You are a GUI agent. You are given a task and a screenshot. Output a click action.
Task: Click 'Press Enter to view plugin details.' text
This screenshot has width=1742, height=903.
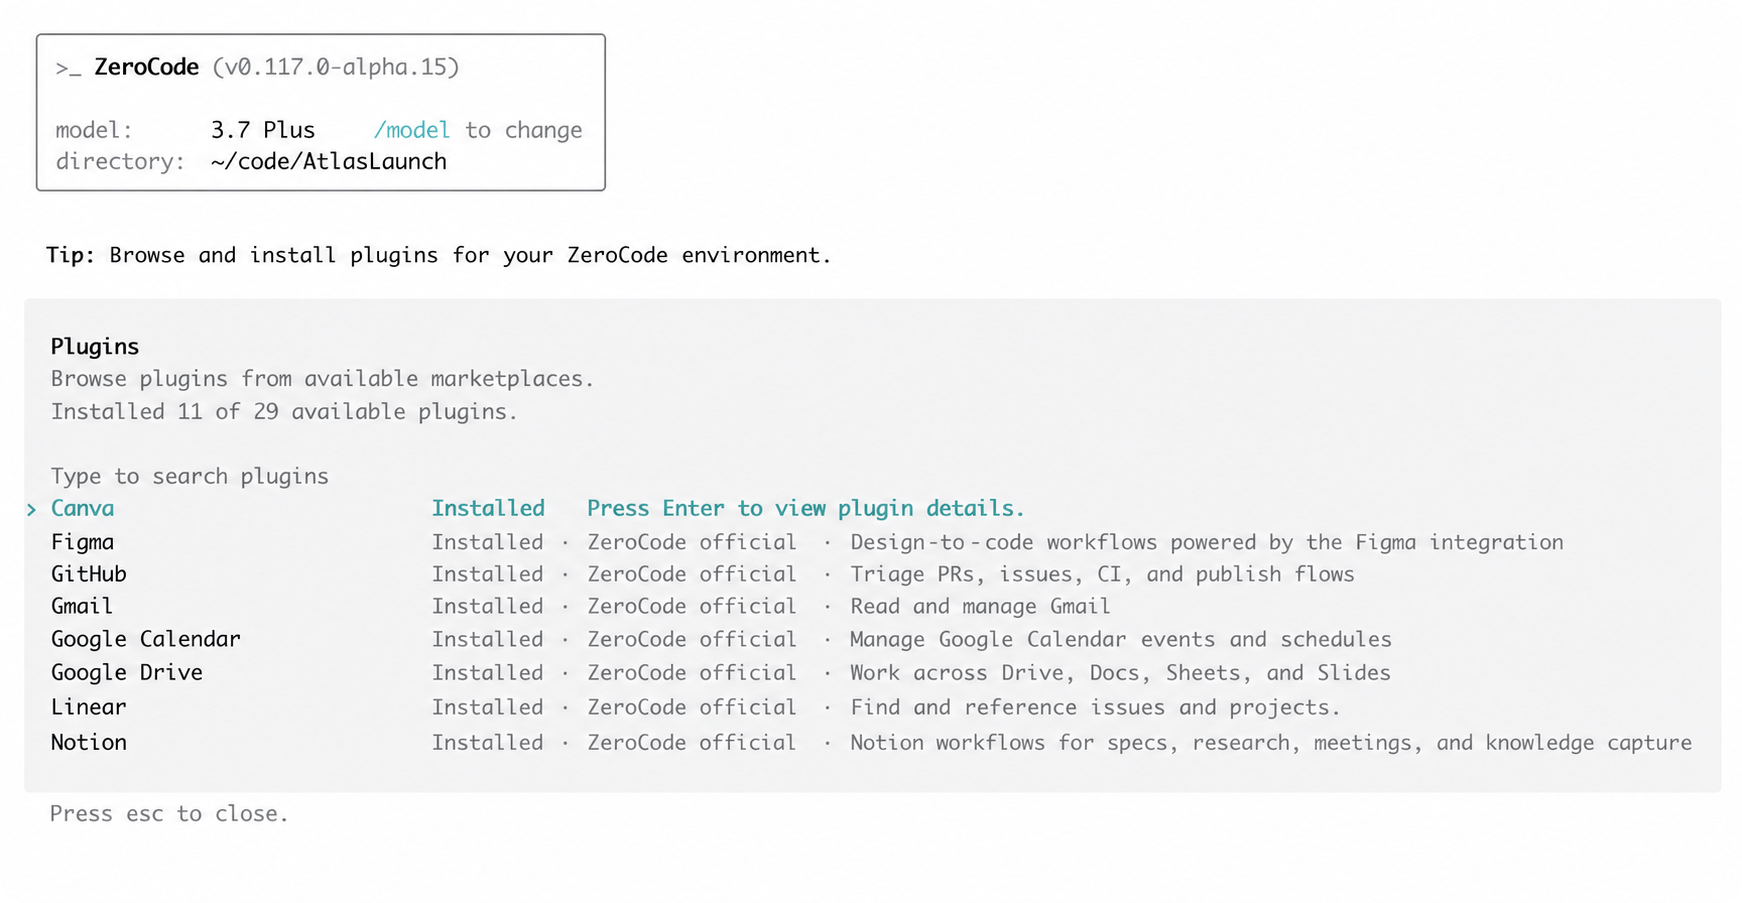click(x=806, y=508)
